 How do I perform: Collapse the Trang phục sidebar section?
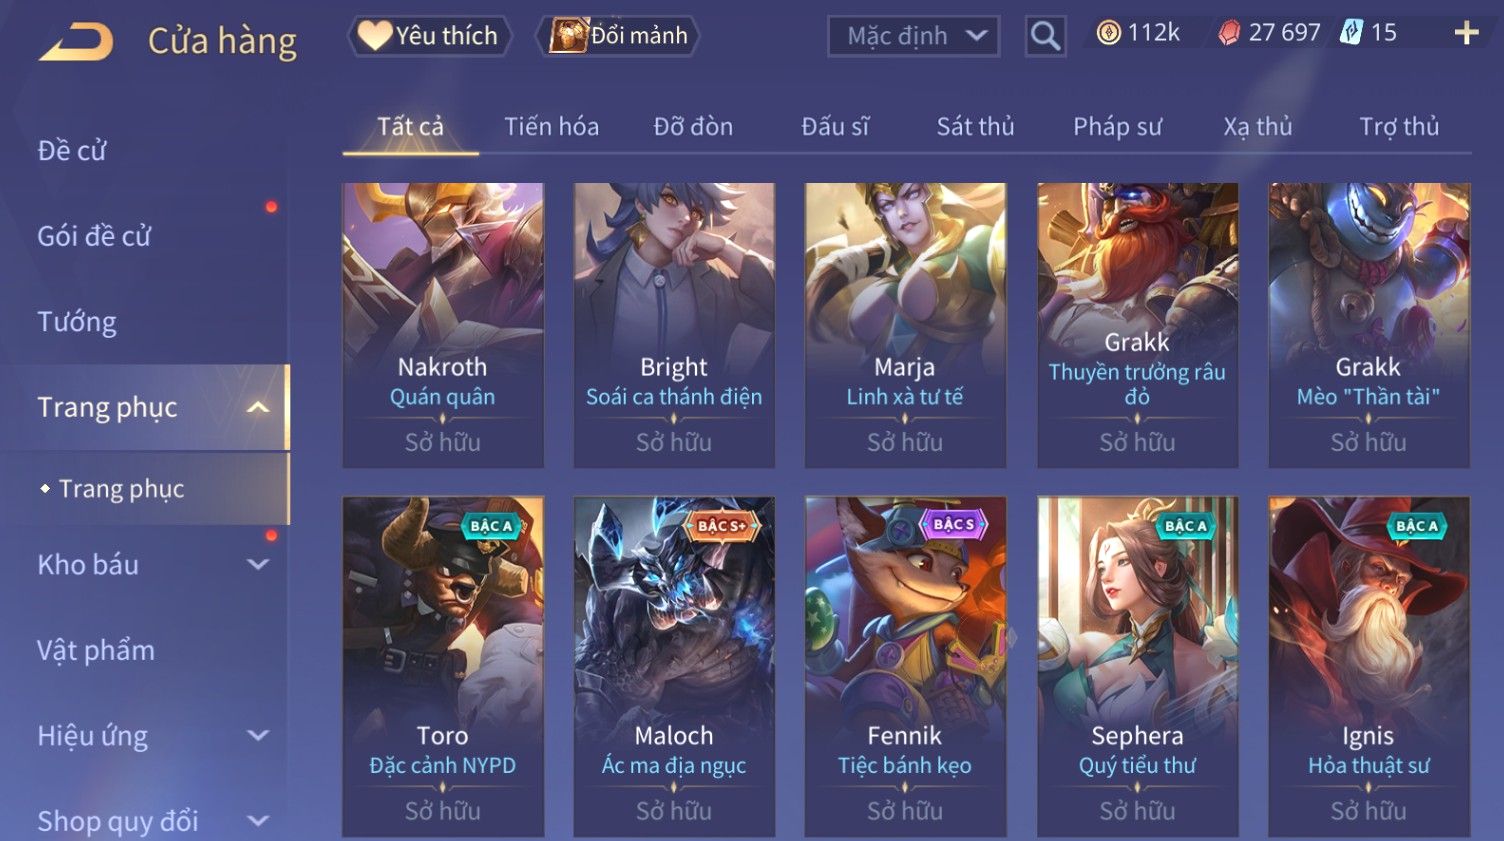[258, 407]
